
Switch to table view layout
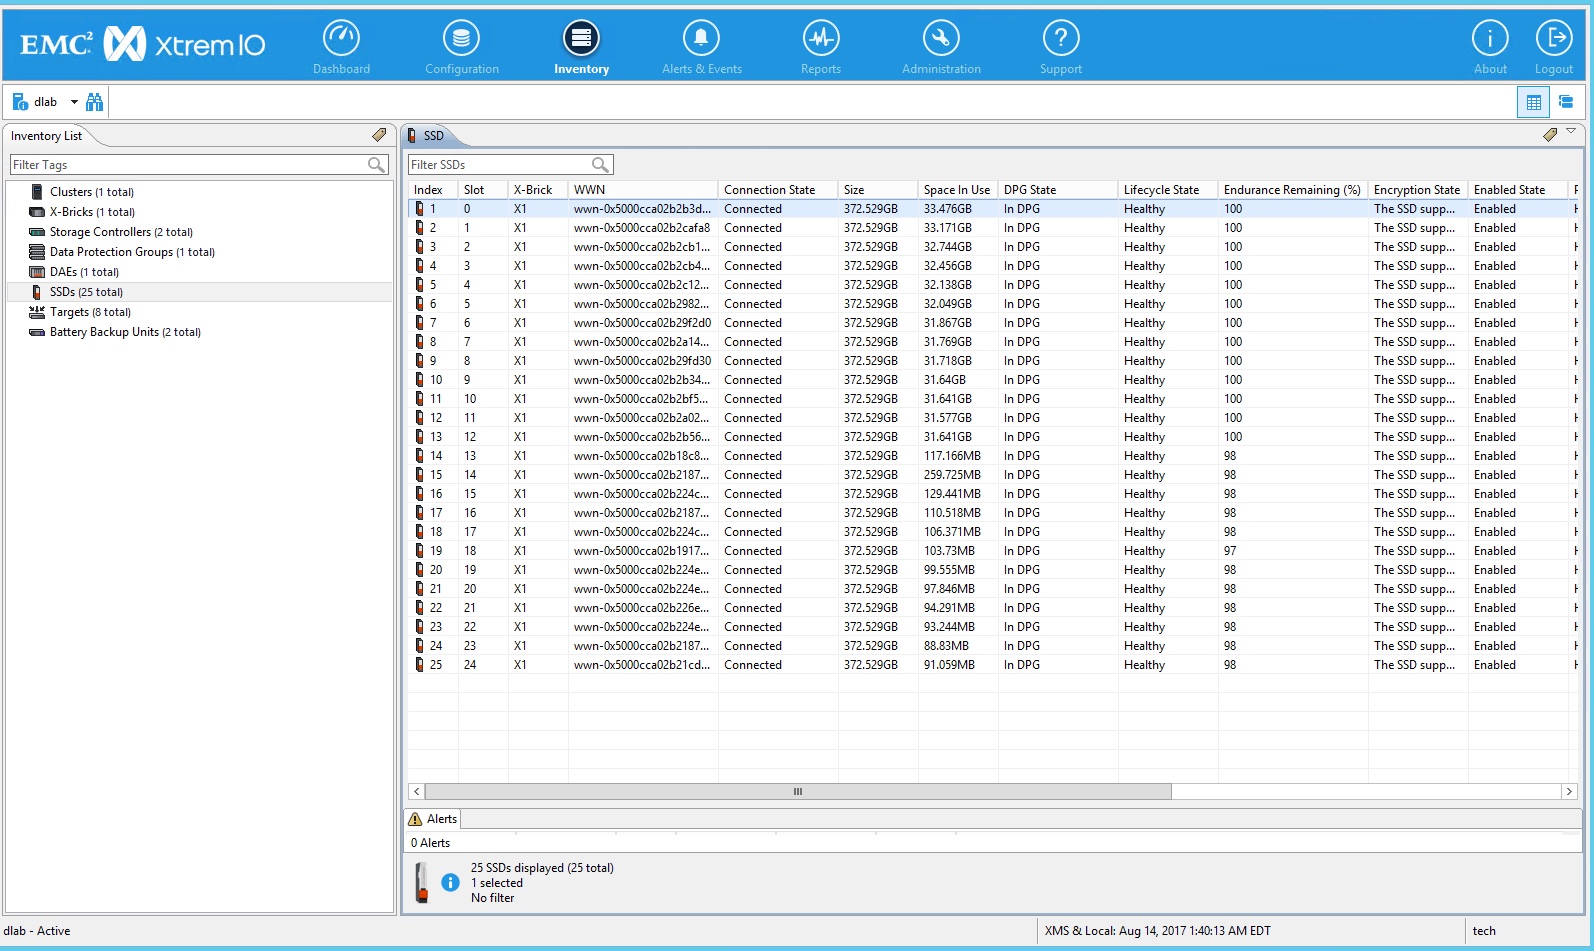click(x=1533, y=102)
